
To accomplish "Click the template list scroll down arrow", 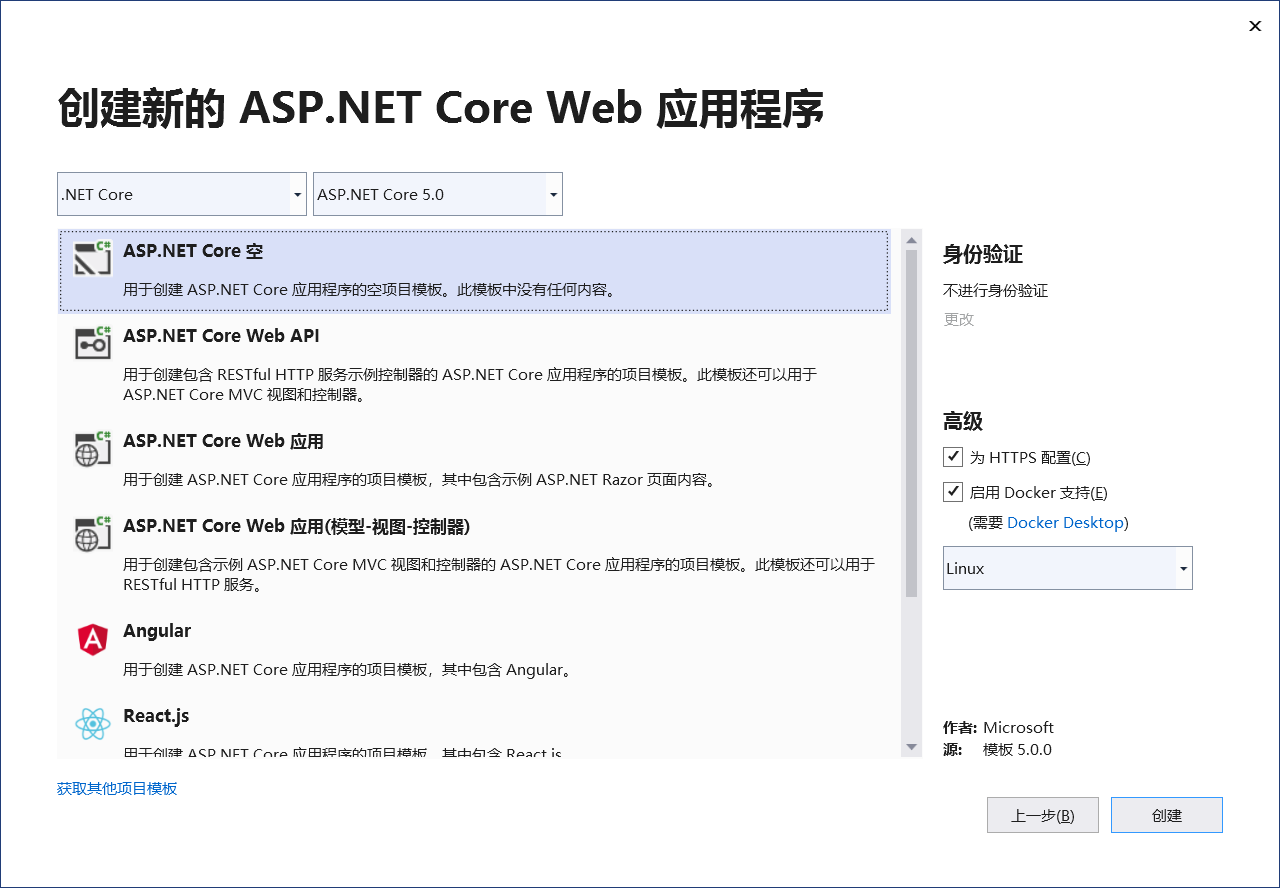I will [x=911, y=747].
